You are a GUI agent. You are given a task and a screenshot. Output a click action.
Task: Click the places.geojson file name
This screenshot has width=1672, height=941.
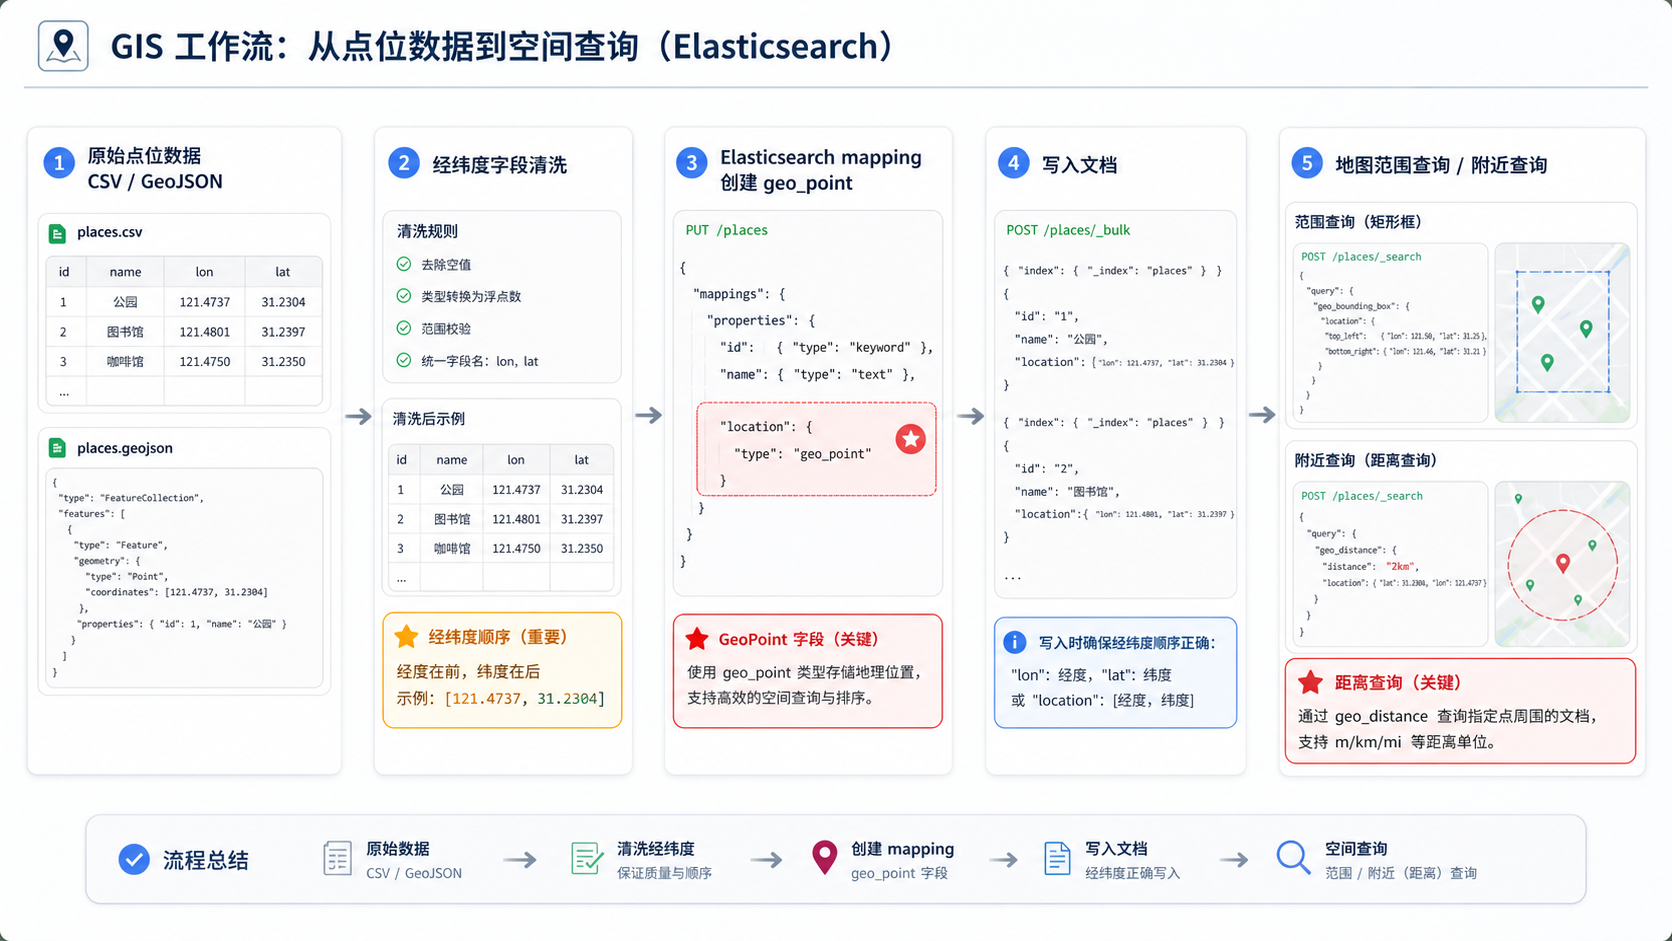pyautogui.click(x=125, y=448)
